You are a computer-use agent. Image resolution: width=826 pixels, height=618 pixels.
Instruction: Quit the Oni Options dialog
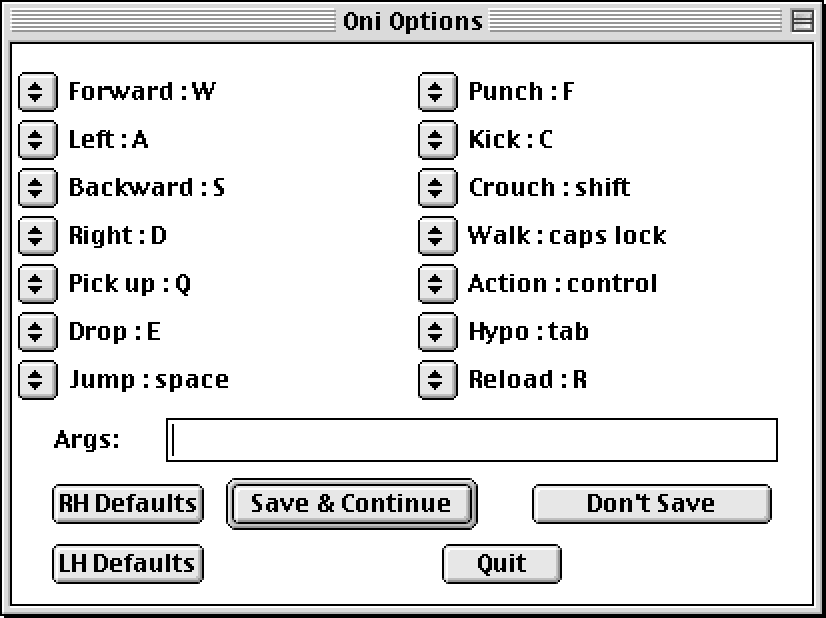[x=501, y=564]
